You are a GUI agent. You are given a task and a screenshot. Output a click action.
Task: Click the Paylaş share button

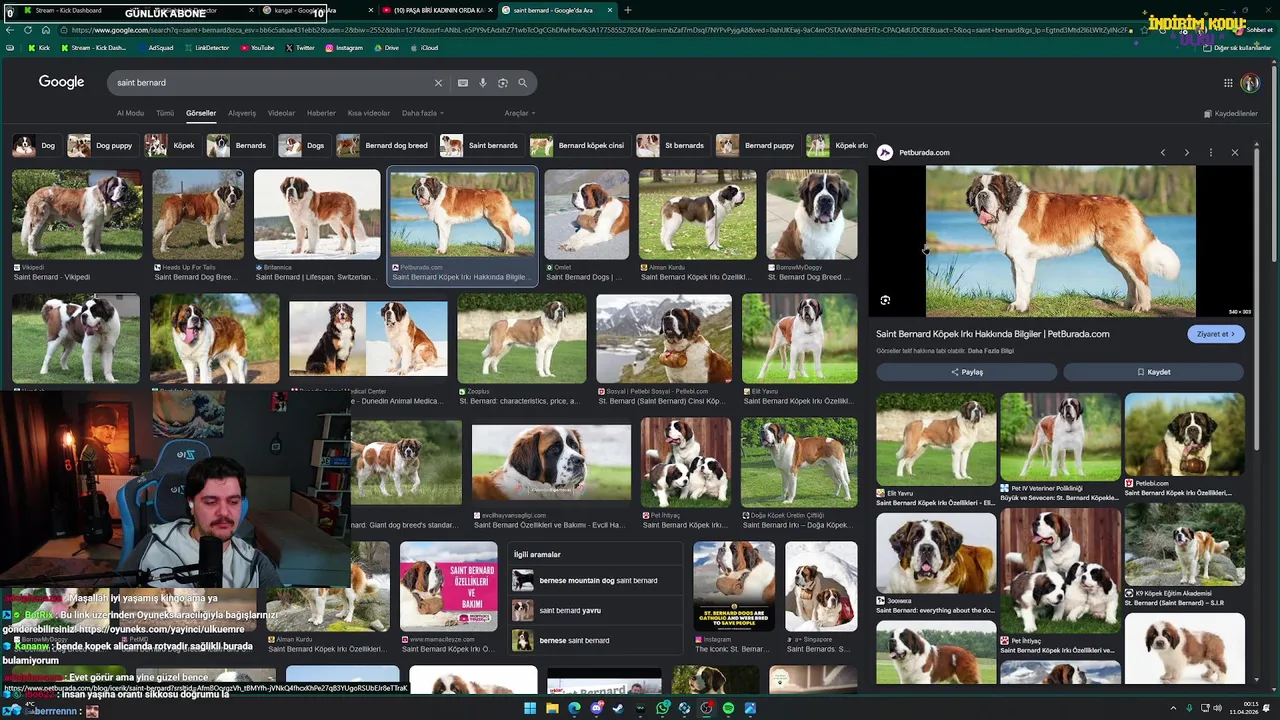966,372
